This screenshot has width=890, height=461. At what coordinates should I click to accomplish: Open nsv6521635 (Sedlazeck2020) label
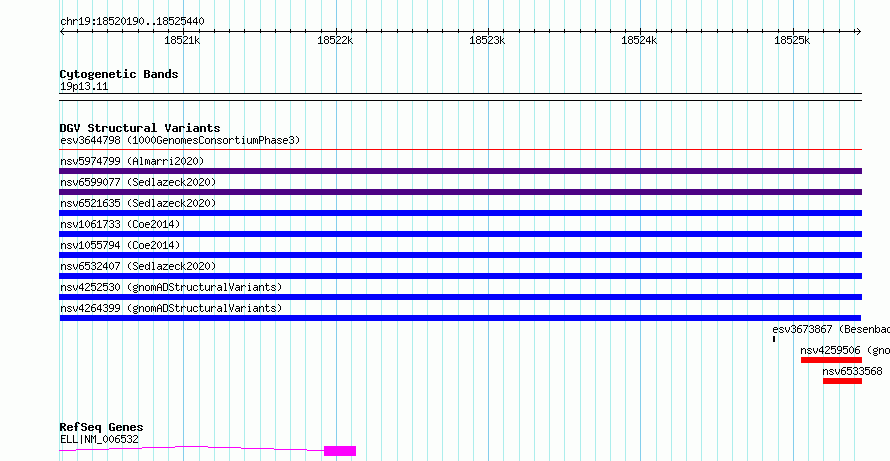tap(138, 203)
